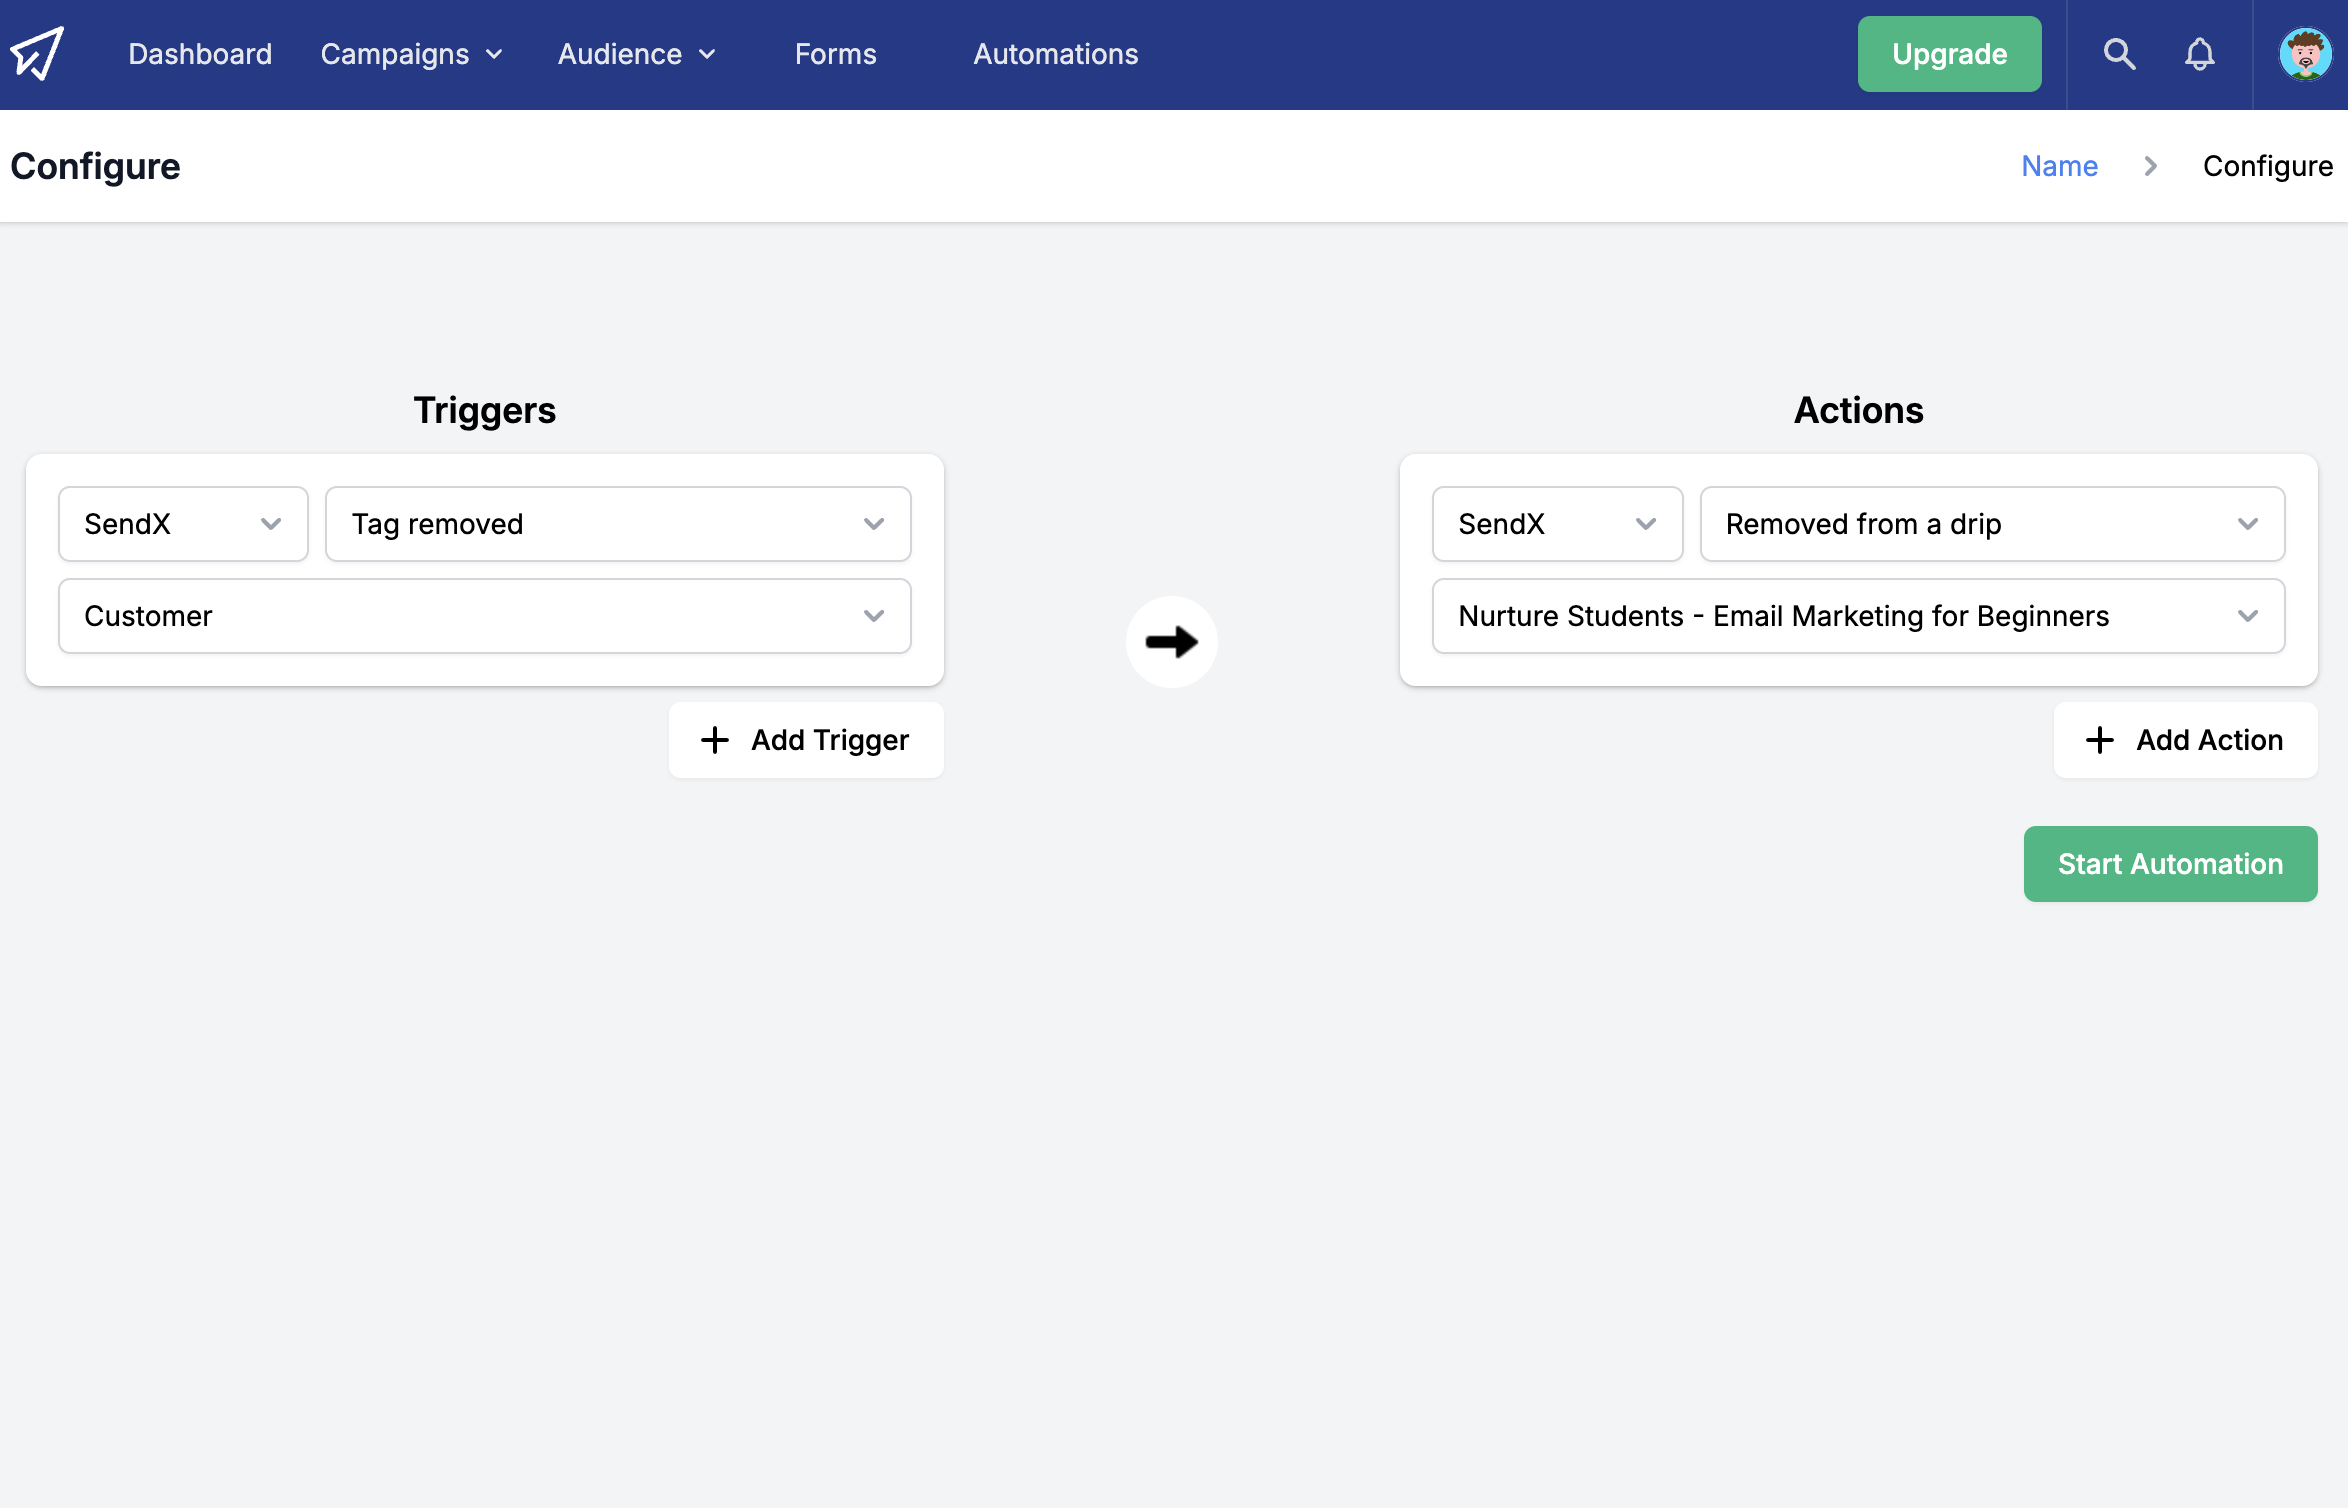The image size is (2348, 1508).
Task: Open notifications bell icon
Action: [x=2199, y=54]
